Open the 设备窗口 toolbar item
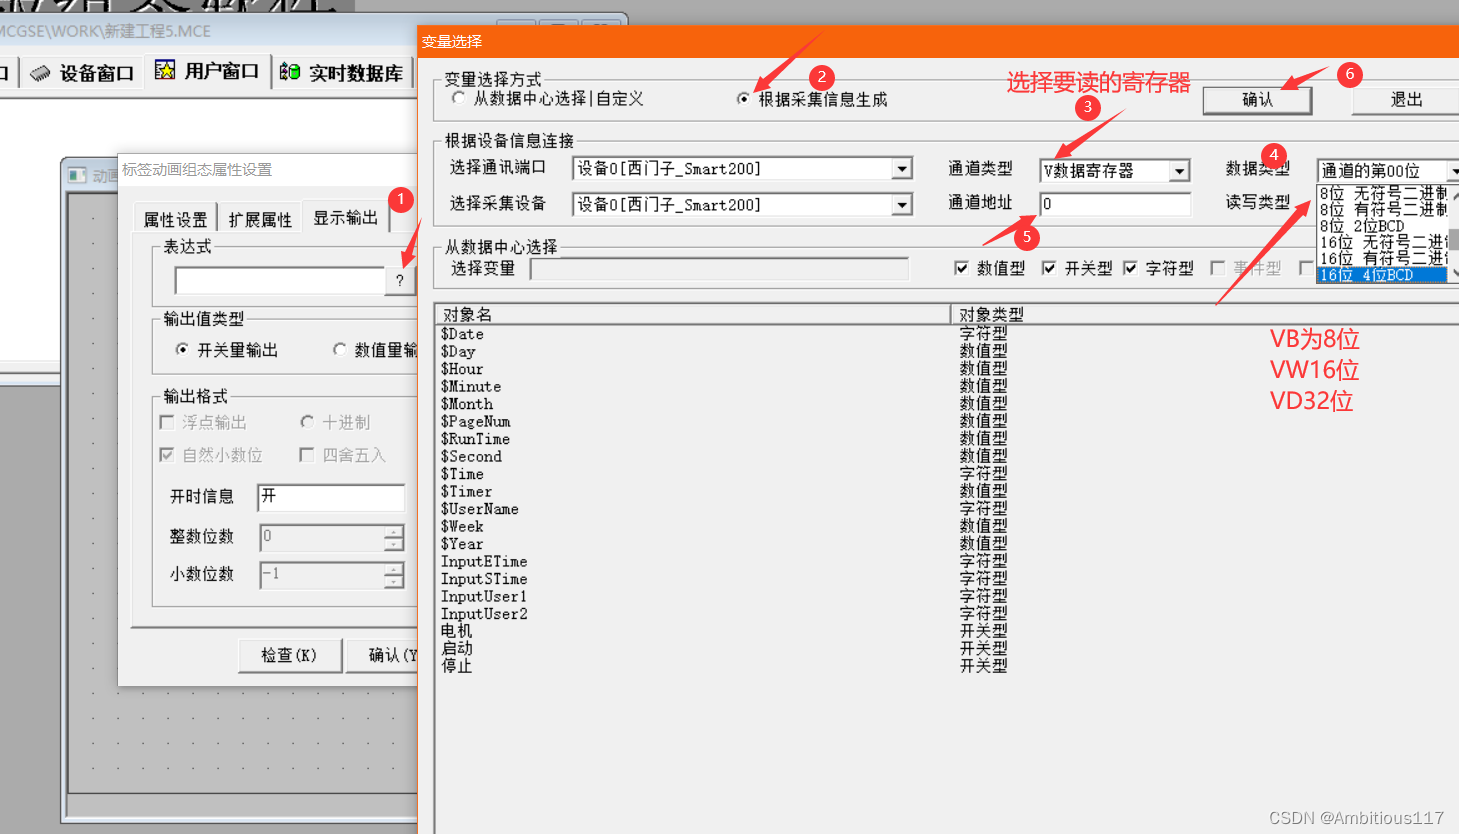Viewport: 1459px width, 834px height. coord(82,73)
